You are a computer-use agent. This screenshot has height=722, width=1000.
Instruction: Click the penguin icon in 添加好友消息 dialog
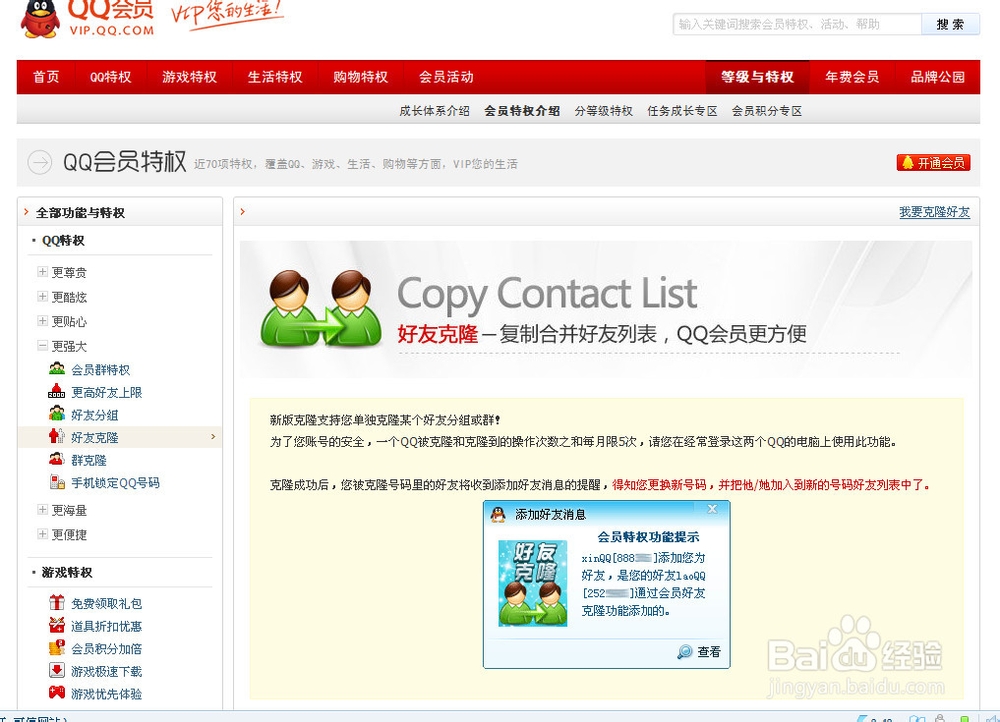[498, 514]
